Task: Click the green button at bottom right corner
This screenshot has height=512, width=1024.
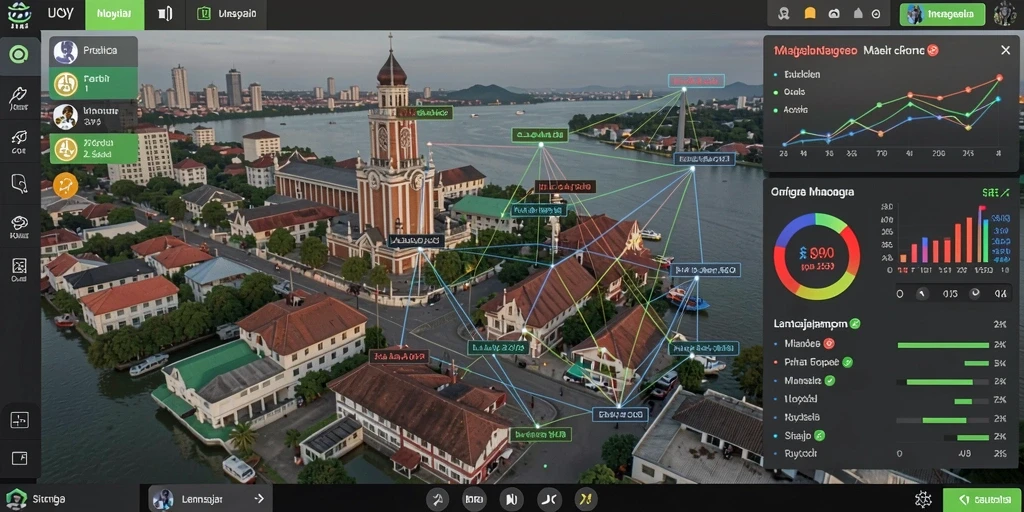Action: (x=982, y=499)
